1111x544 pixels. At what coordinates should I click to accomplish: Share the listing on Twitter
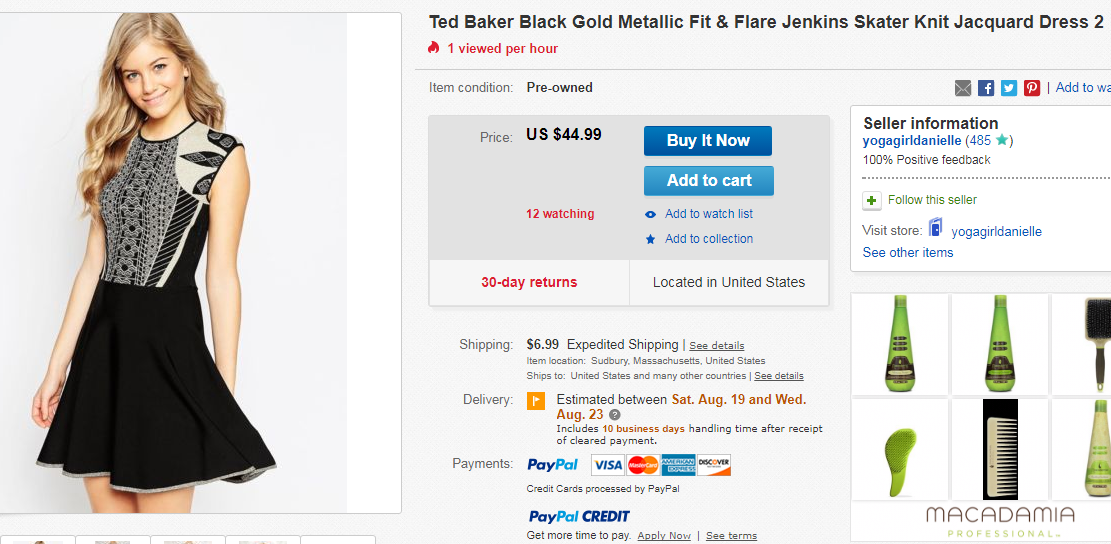click(x=1009, y=88)
